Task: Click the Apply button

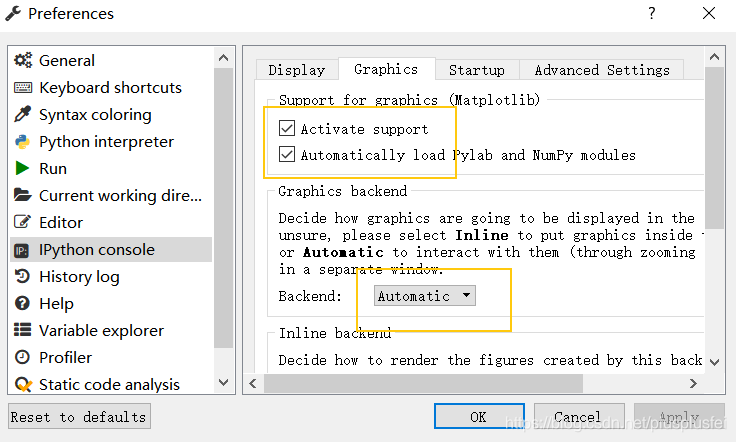Action: 679,416
